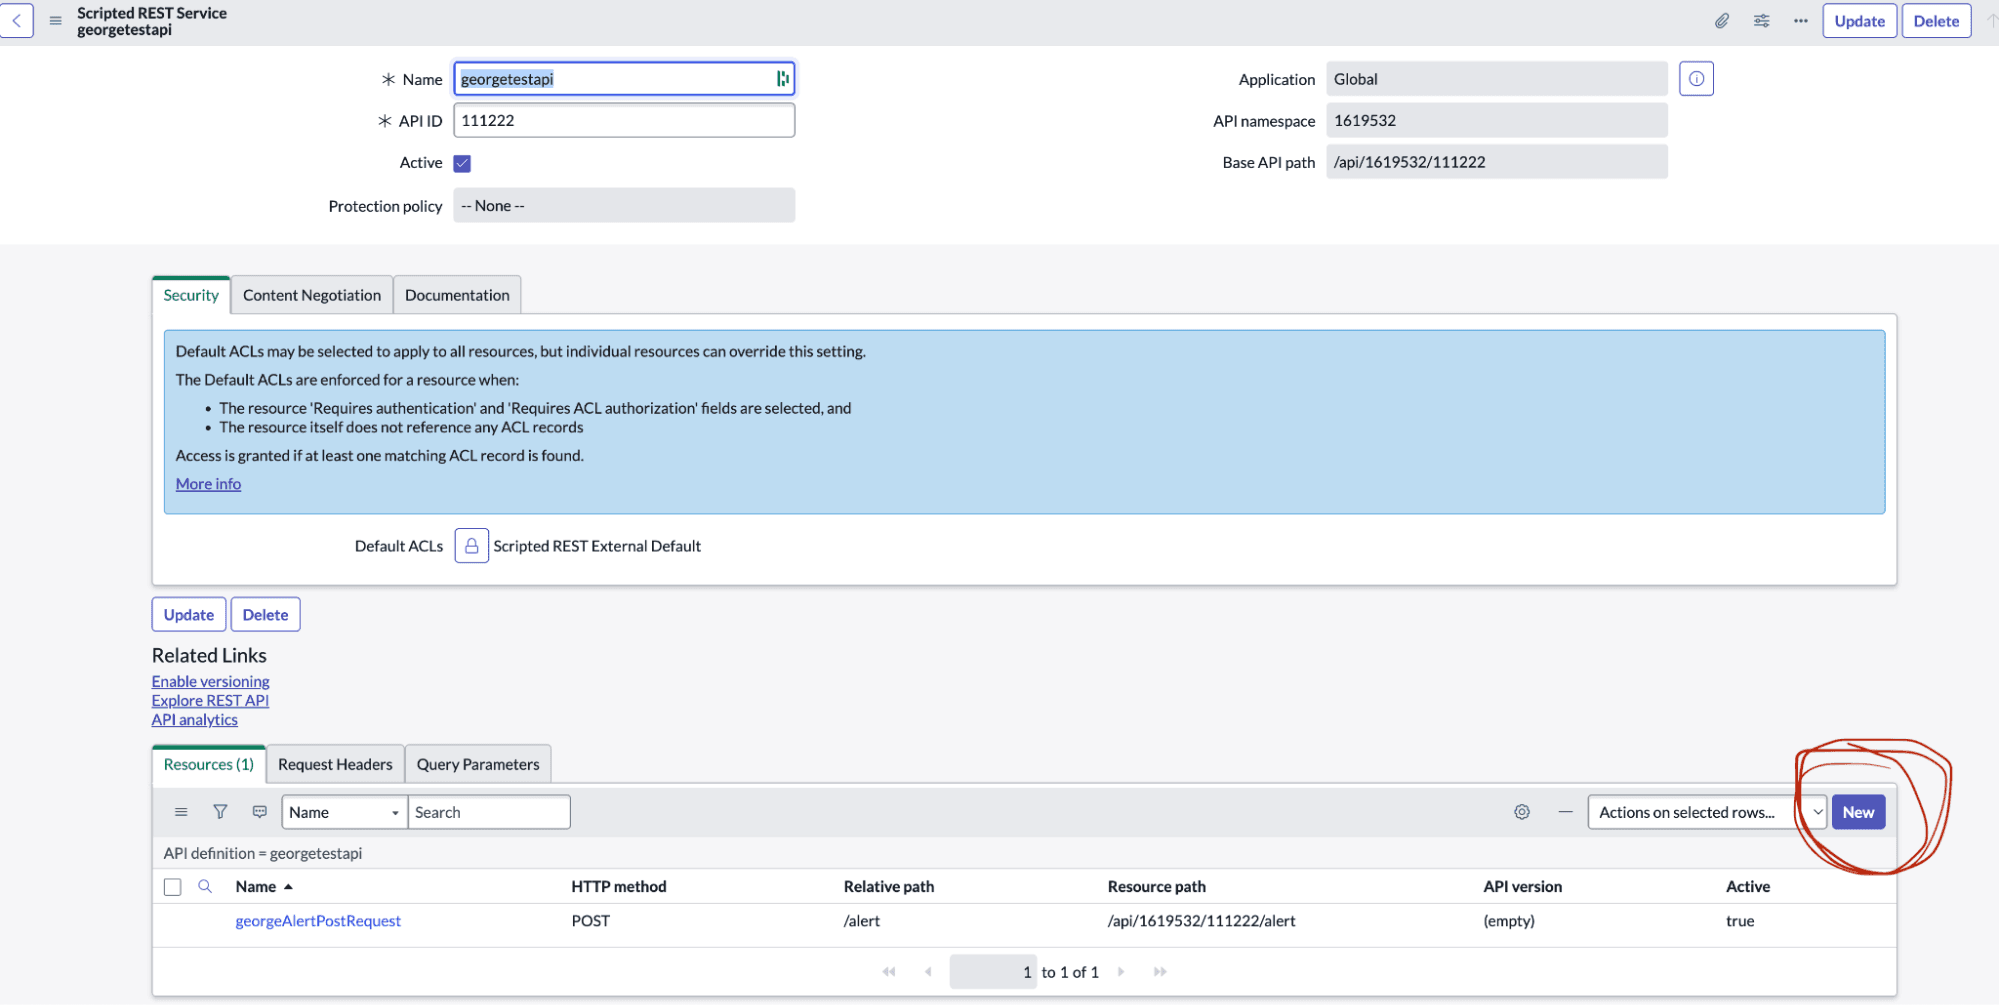Screen dimensions: 1999x1006
Task: Click the New button in Resources
Action: 1858,812
